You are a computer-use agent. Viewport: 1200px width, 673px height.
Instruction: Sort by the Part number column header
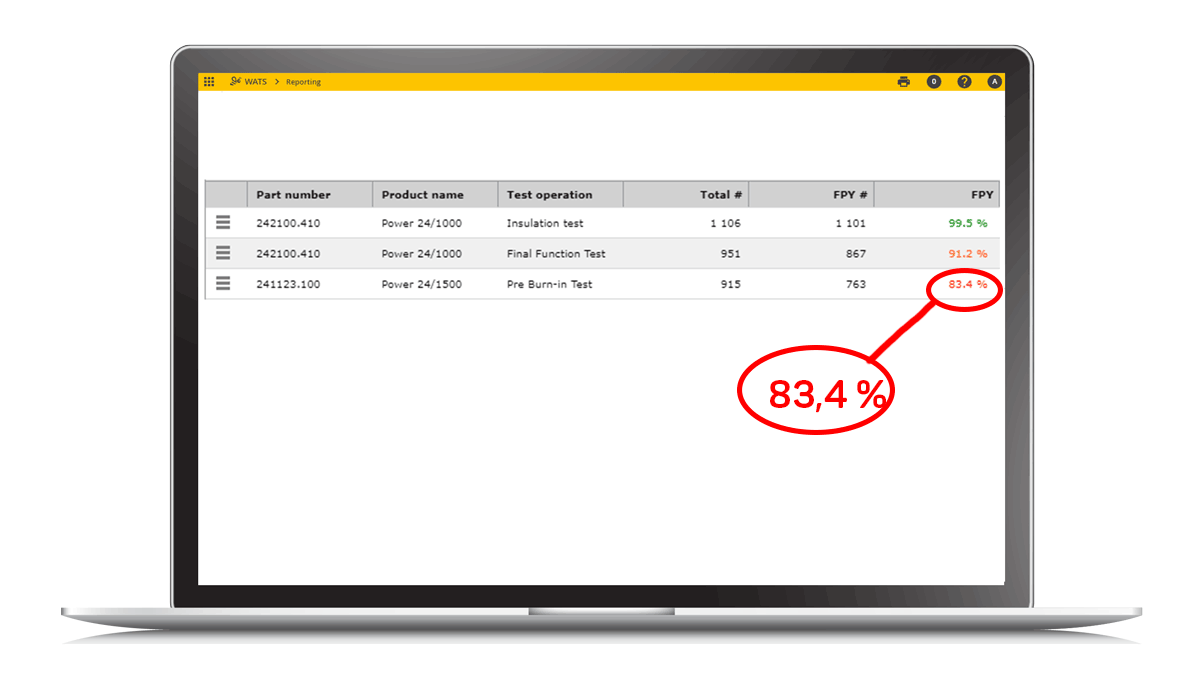293,195
